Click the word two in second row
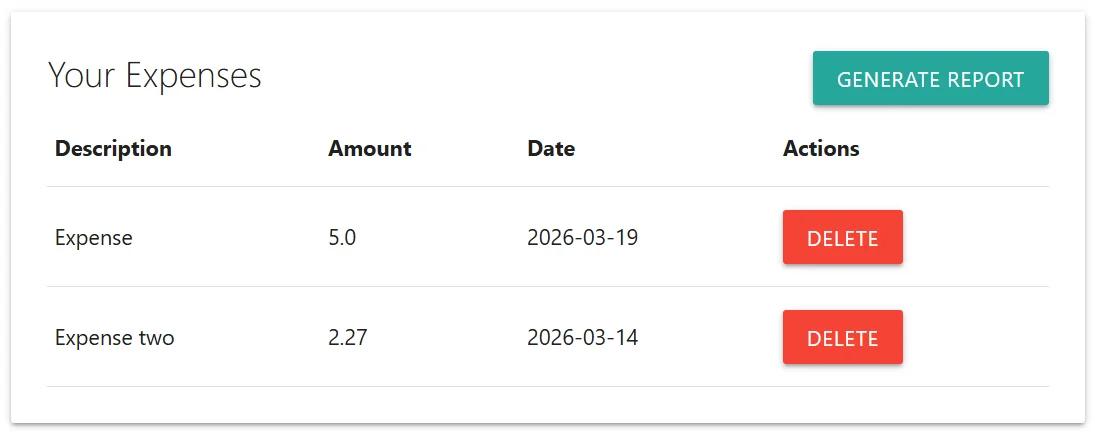The height and width of the screenshot is (438, 1095). [x=156, y=338]
